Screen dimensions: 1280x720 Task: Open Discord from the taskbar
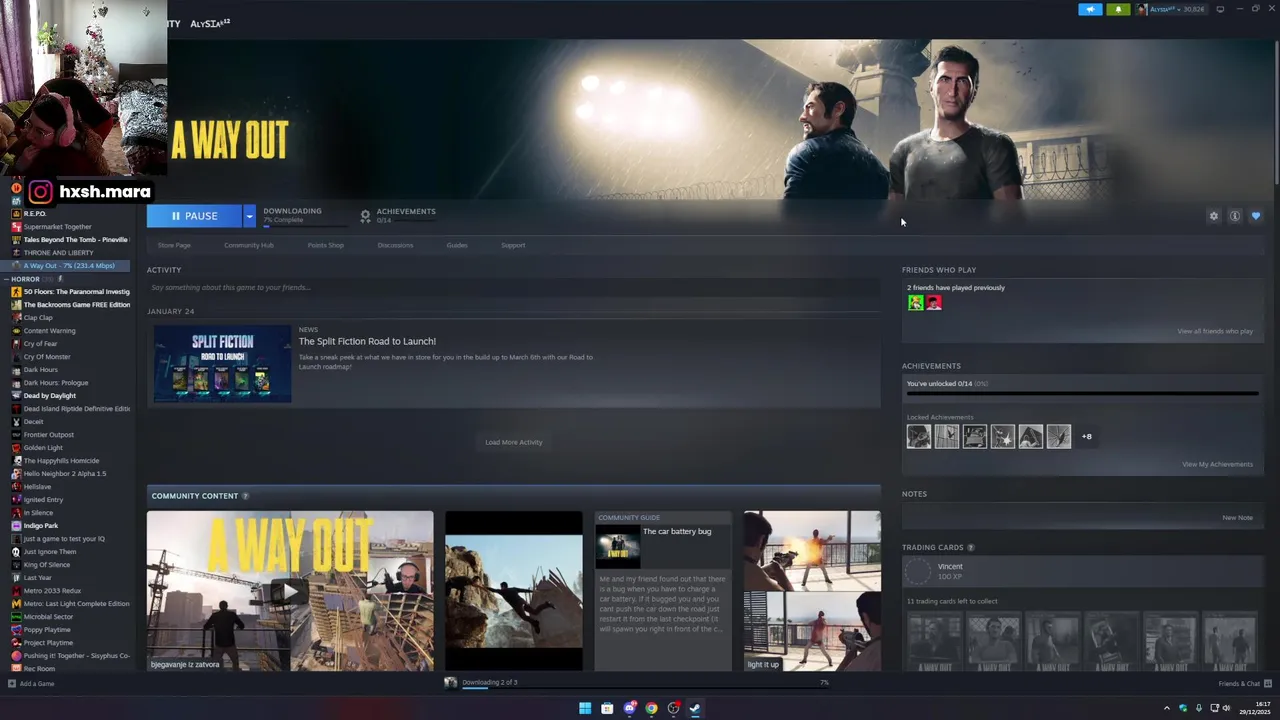click(x=629, y=708)
